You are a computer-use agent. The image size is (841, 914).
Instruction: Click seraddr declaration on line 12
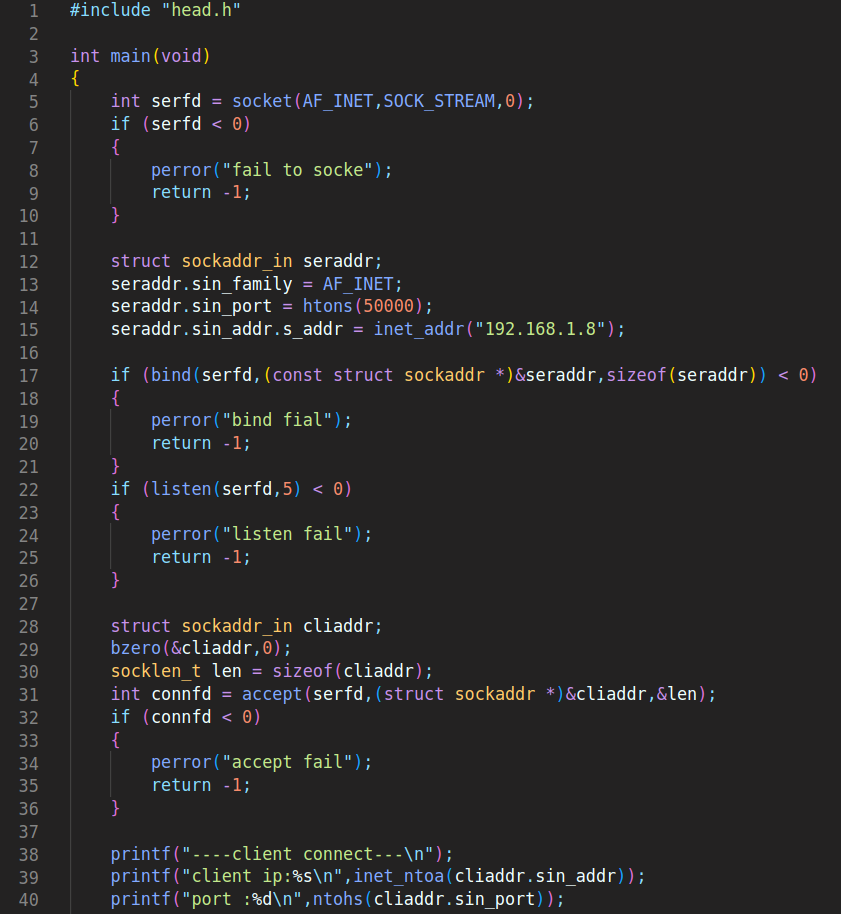337,261
